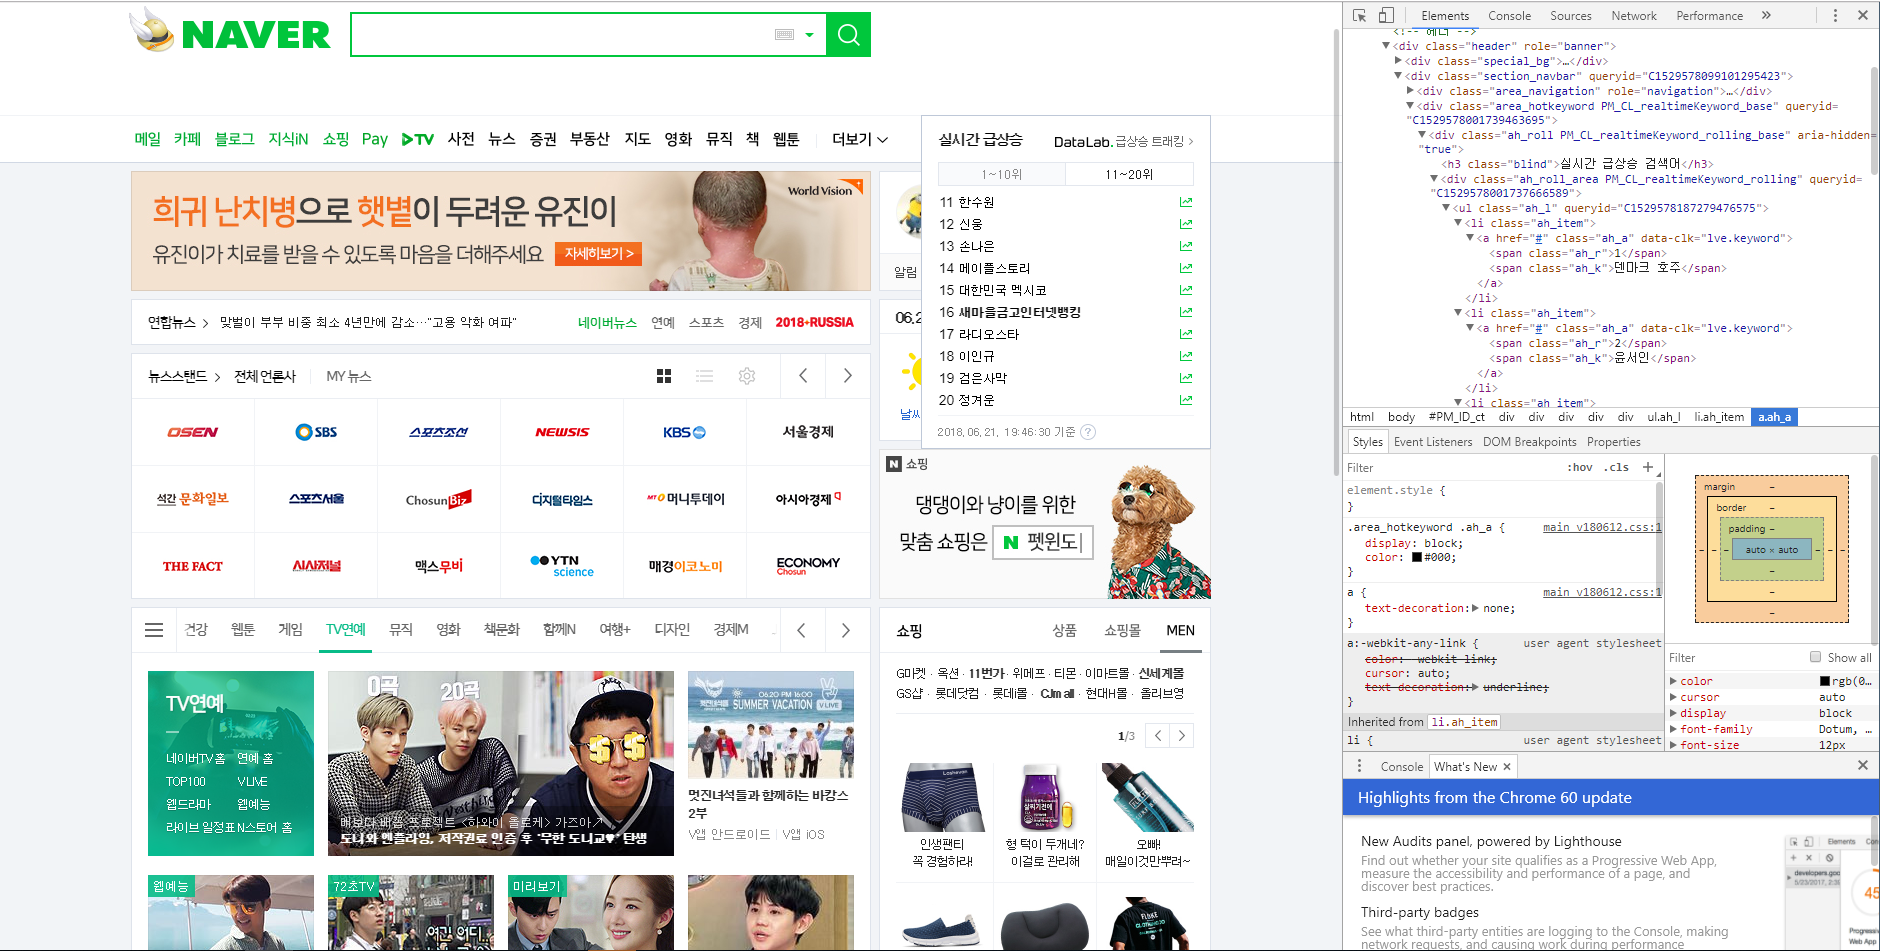Open search autocomplete dropdown arrow

click(809, 35)
